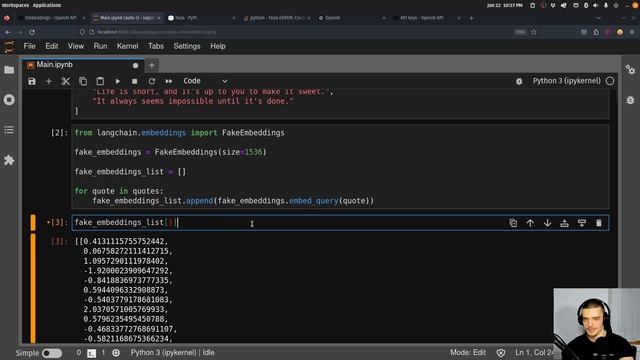Open the View menu
This screenshot has width=640, height=360.
coord(76,46)
